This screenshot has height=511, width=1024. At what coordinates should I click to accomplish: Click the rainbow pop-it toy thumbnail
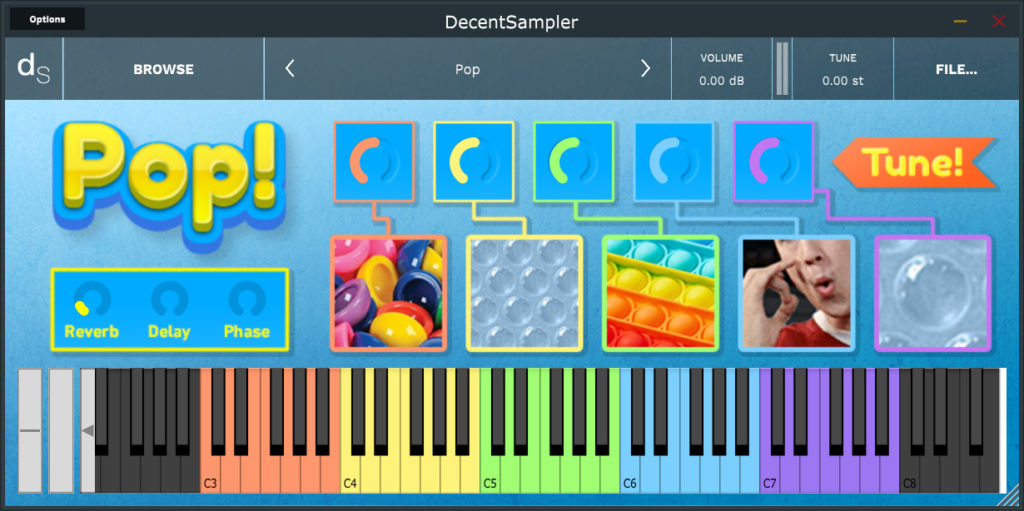click(x=660, y=293)
